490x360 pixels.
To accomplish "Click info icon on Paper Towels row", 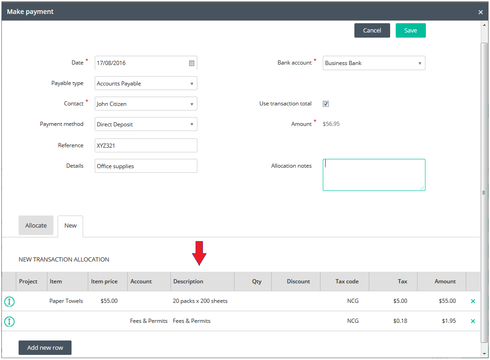I will (x=9, y=302).
